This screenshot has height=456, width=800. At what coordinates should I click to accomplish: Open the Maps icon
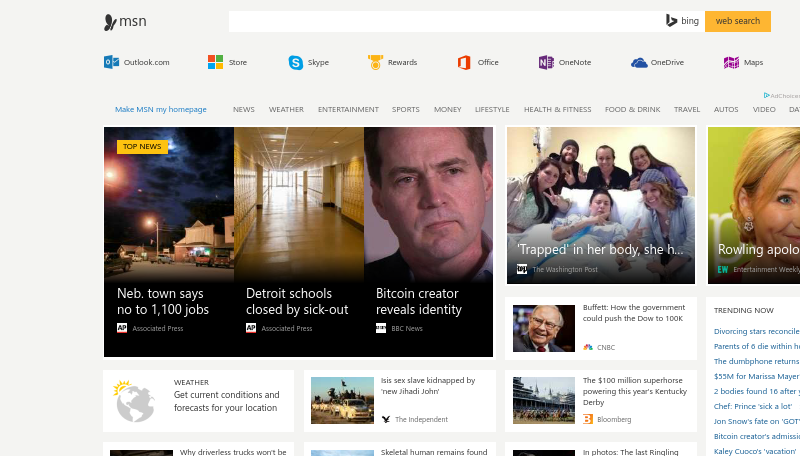(731, 62)
